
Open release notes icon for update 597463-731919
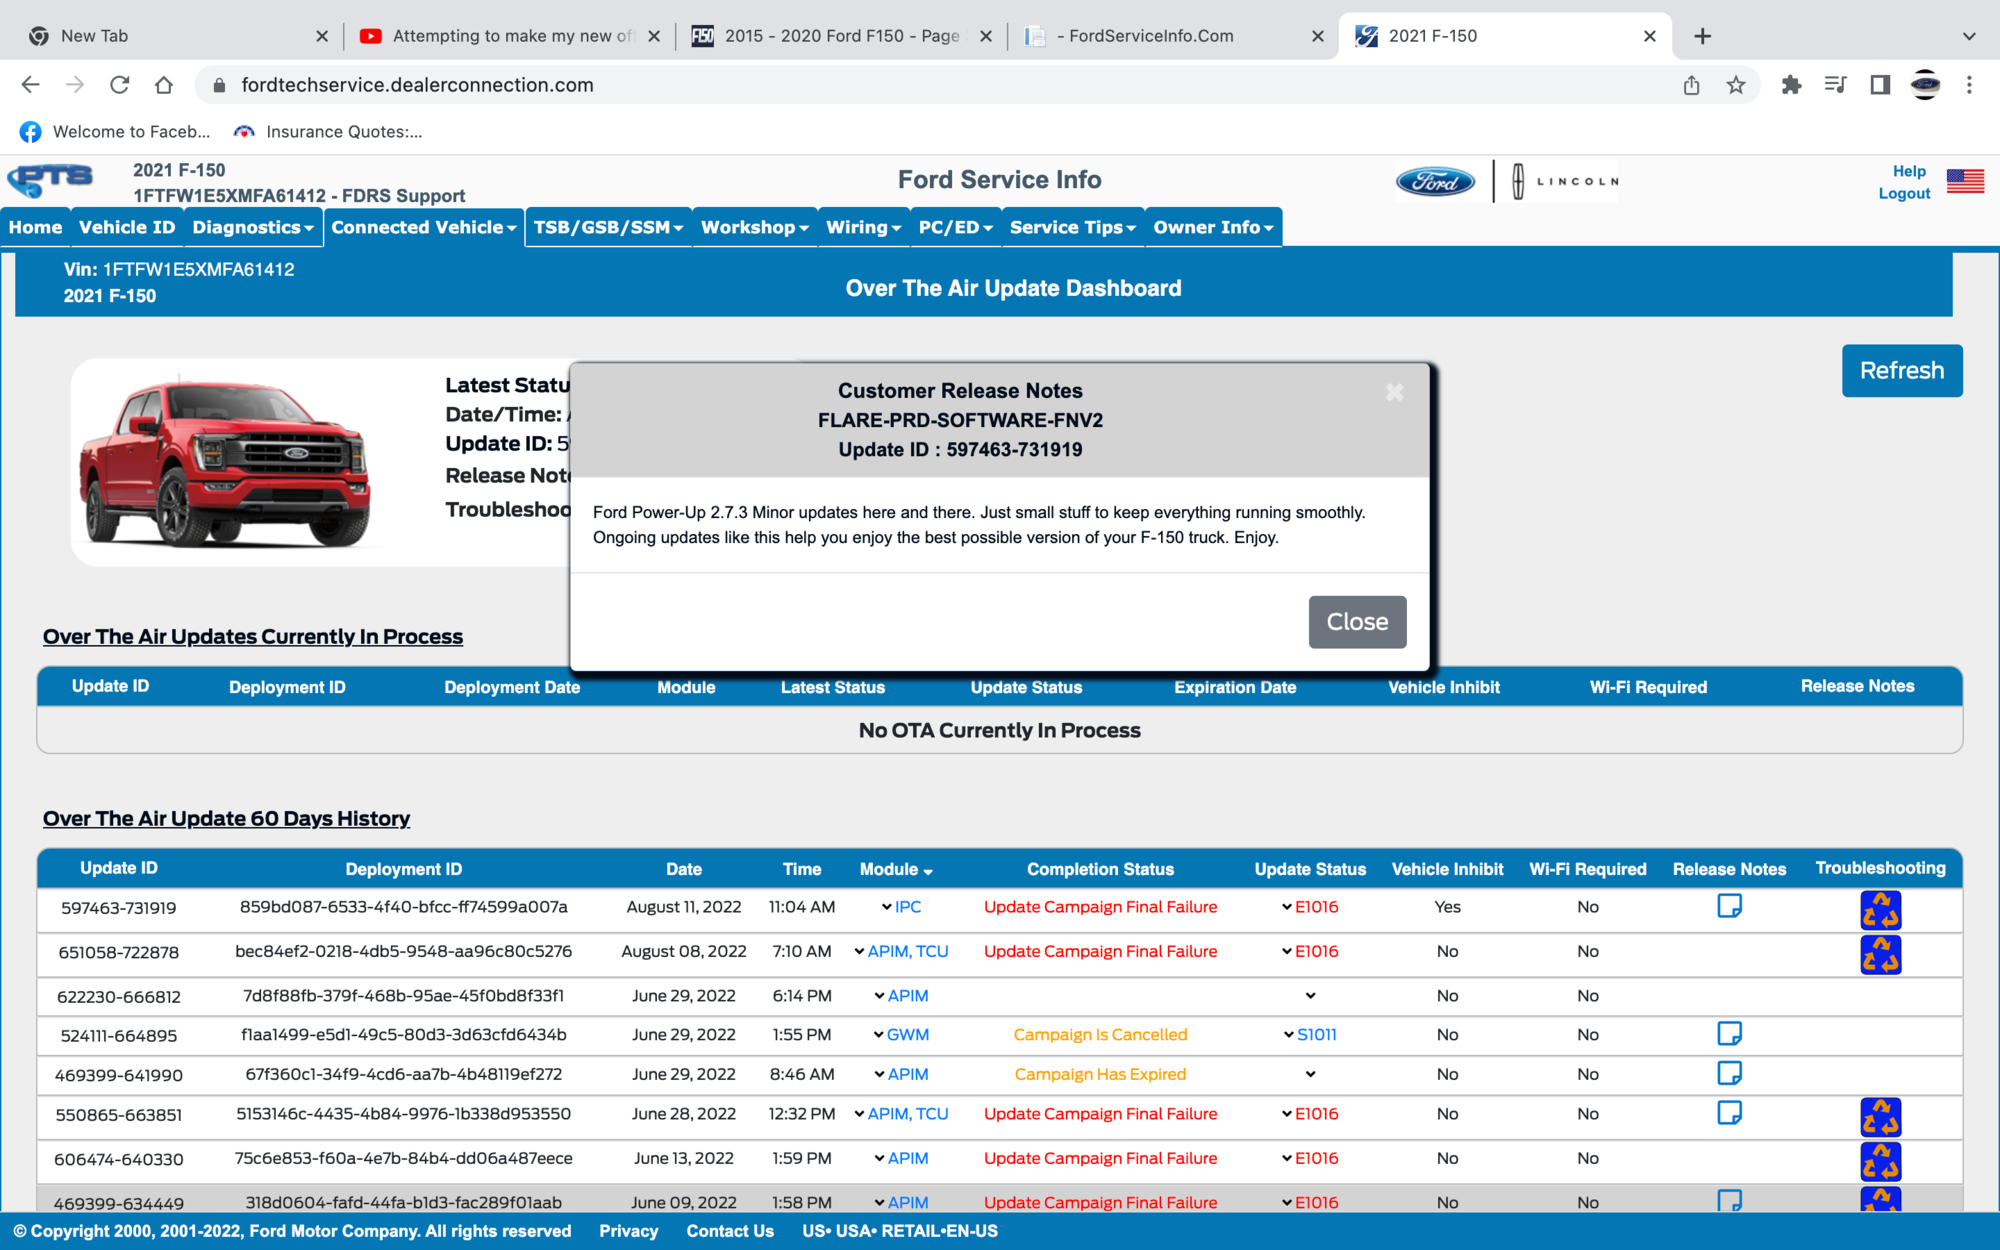point(1730,907)
